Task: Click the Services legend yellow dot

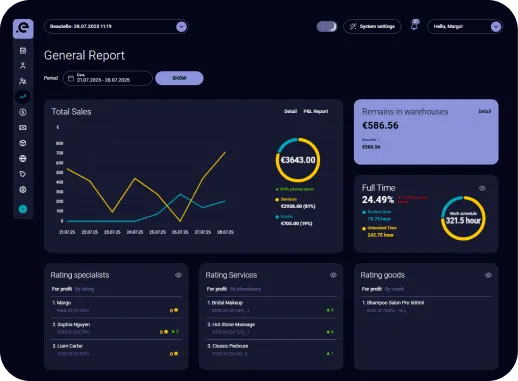Action: [277, 200]
